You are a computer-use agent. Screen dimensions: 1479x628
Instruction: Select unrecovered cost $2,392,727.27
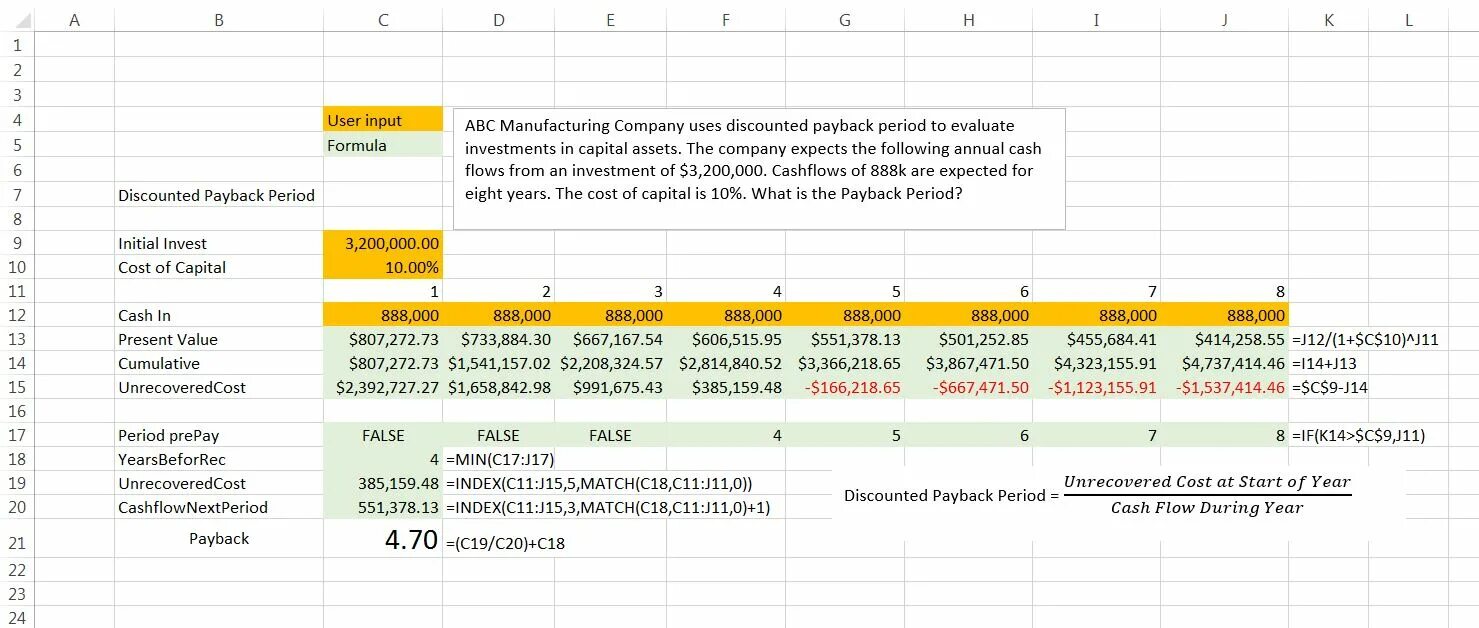point(382,387)
